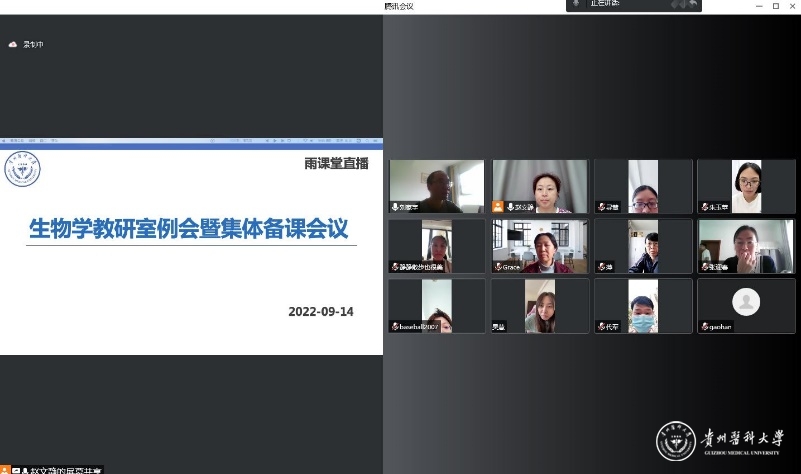Select 赵文静's video tile
The height and width of the screenshot is (474, 801).
(x=539, y=186)
